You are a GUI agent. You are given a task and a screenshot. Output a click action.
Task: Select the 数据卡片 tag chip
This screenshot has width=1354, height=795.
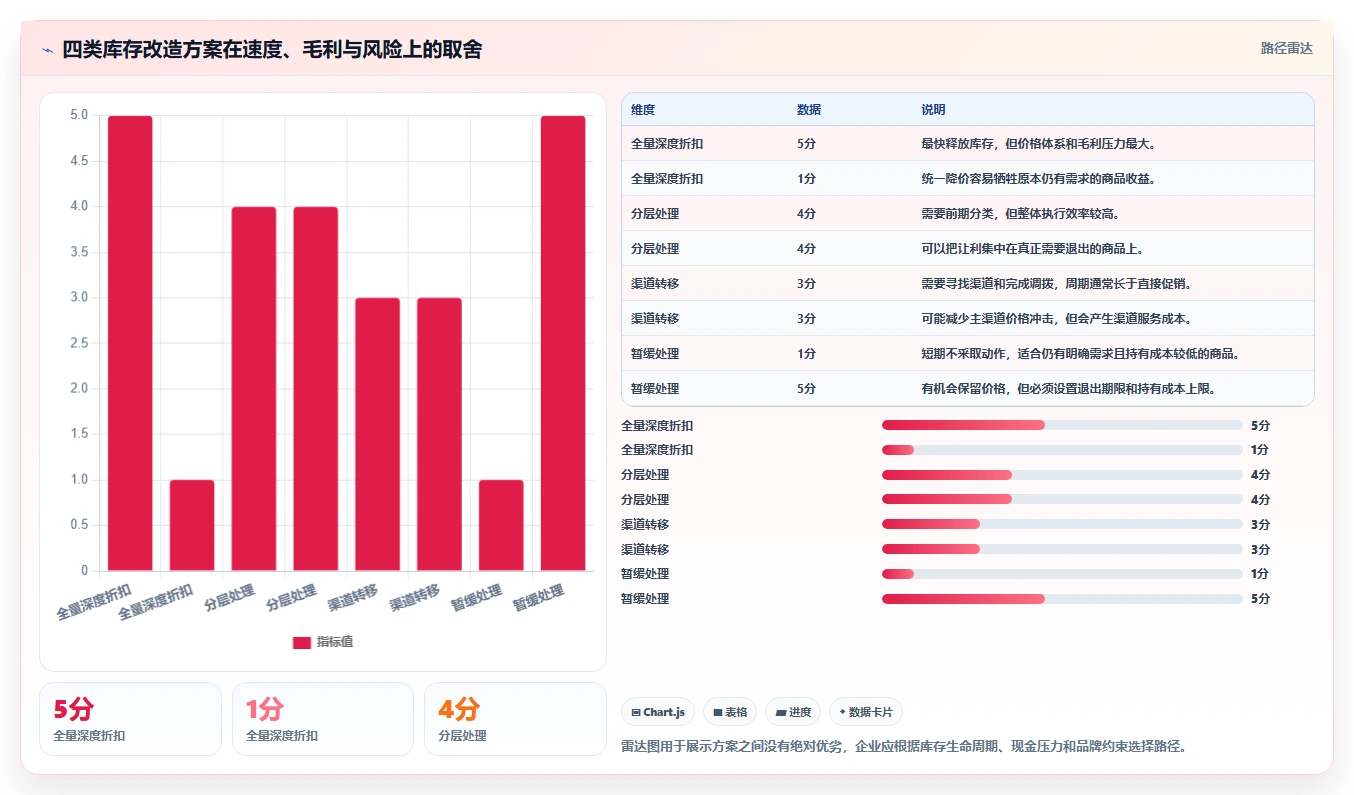pos(866,712)
